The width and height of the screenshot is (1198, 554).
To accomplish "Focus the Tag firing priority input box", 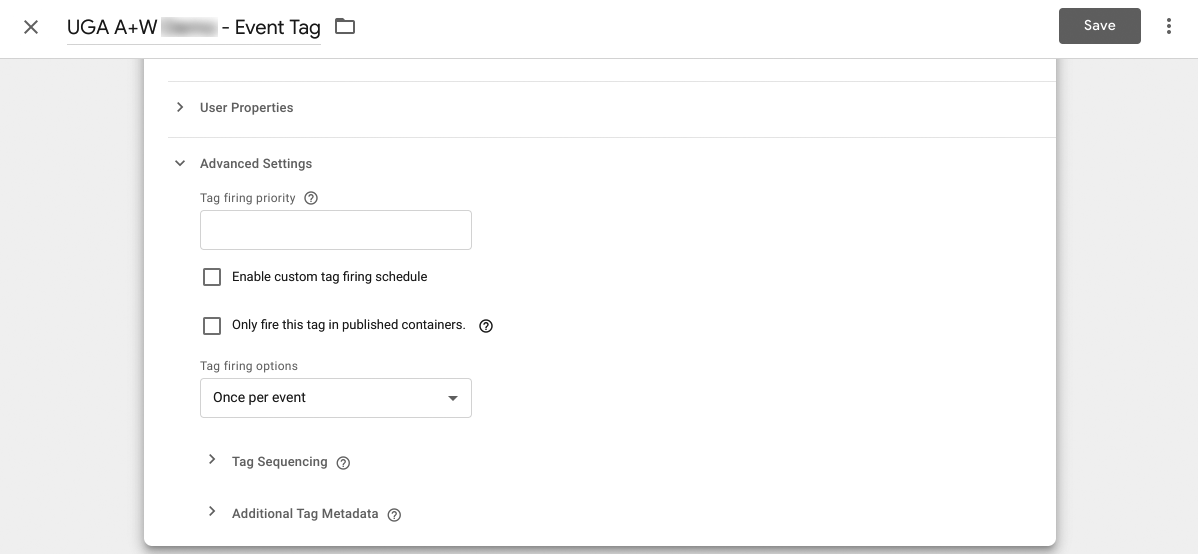I will pos(335,230).
